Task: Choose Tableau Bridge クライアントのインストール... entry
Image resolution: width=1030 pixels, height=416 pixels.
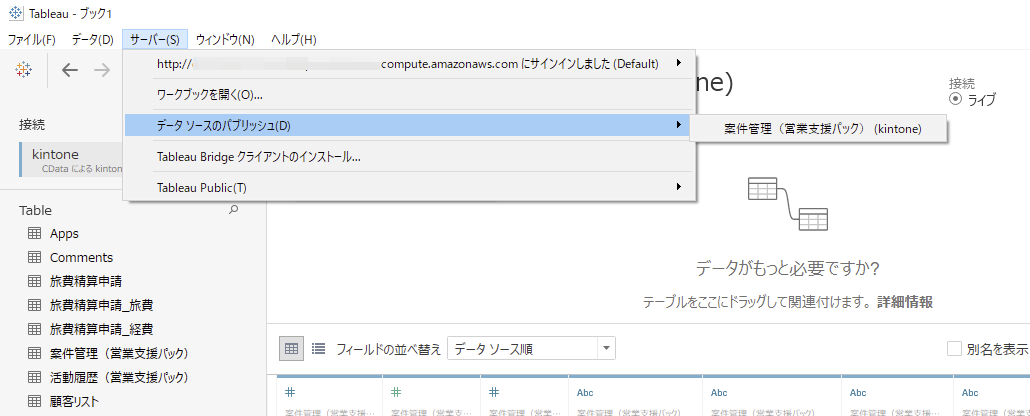Action: point(409,157)
